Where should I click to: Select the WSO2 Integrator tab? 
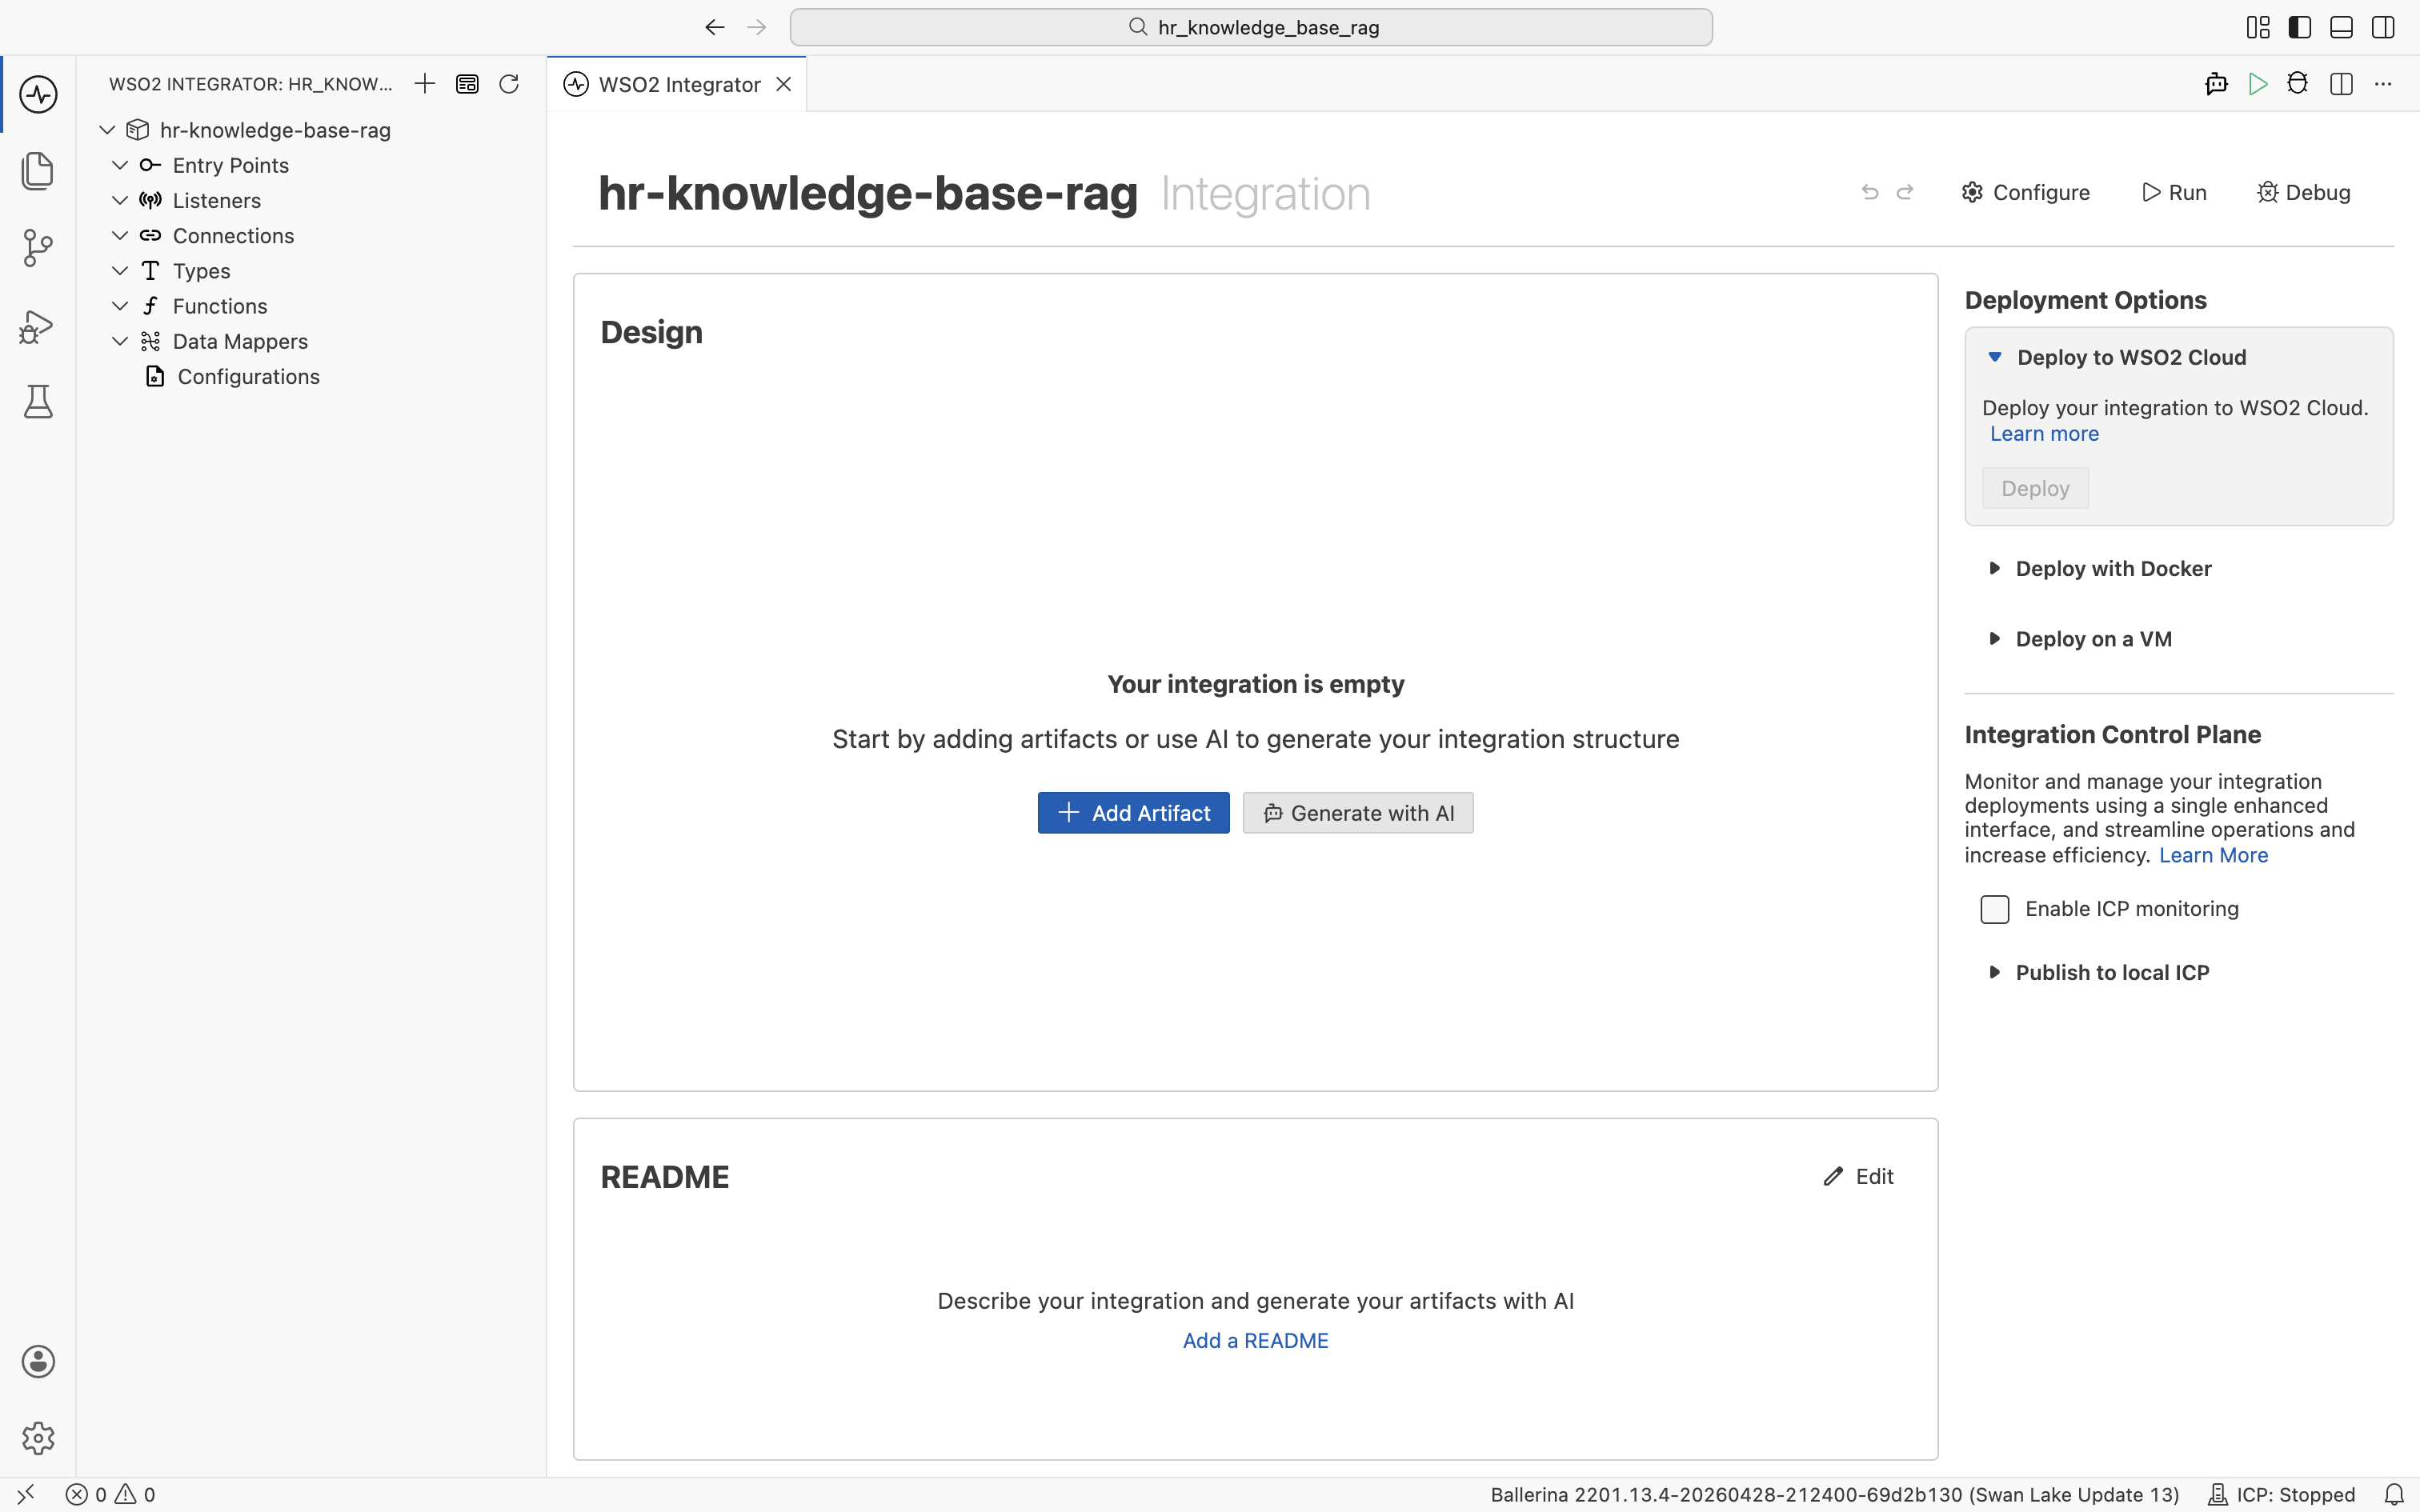point(677,84)
